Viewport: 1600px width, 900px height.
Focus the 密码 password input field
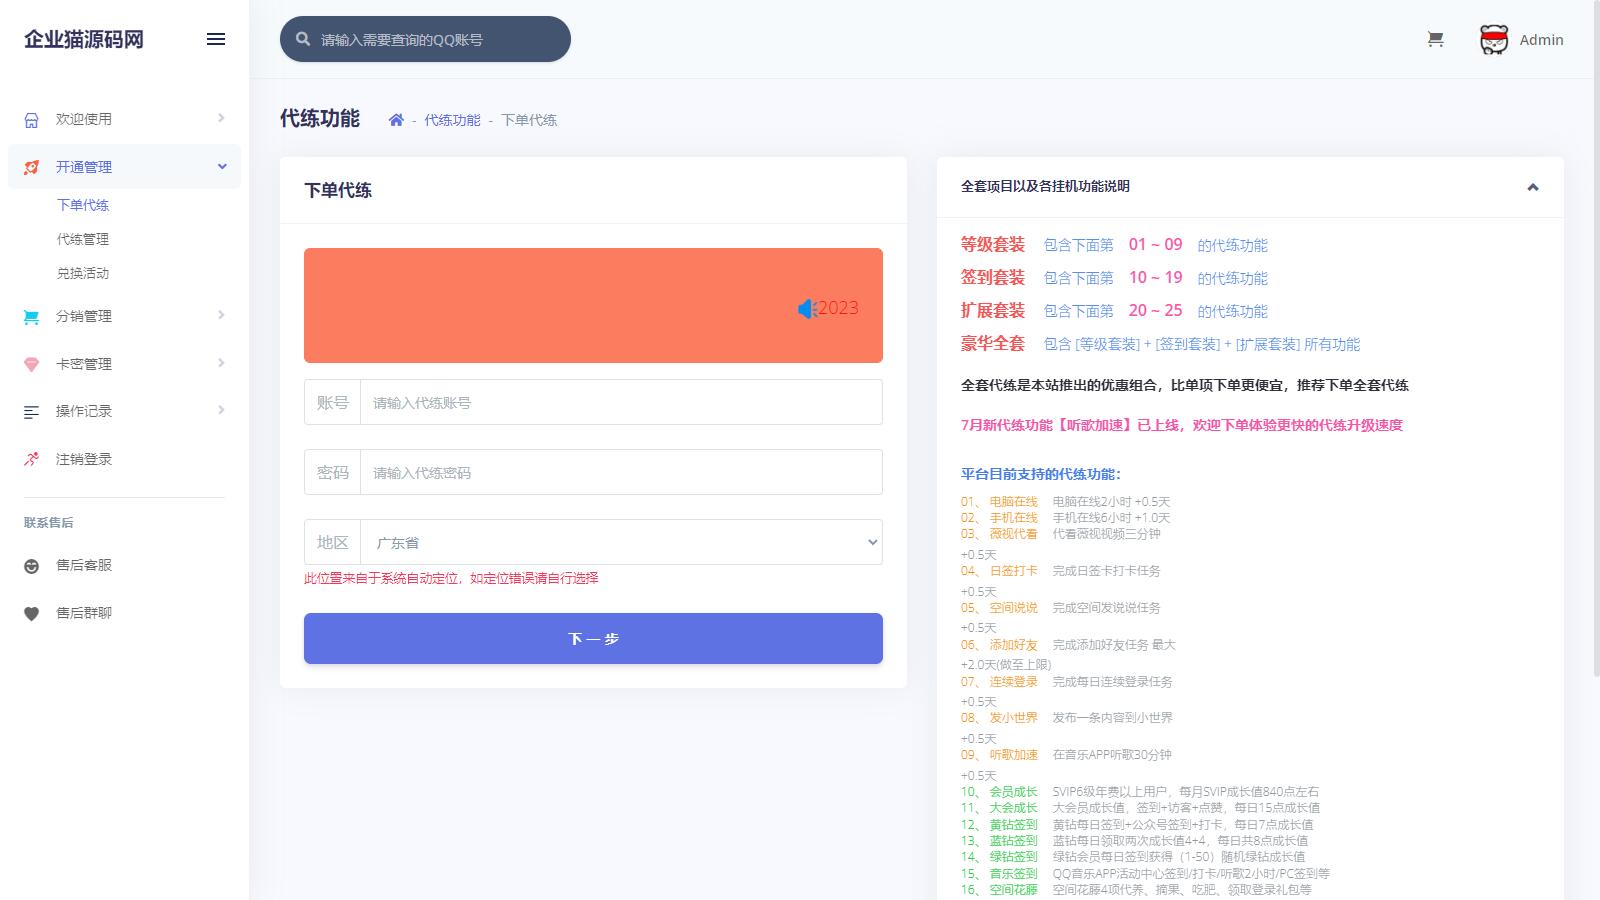[x=620, y=473]
